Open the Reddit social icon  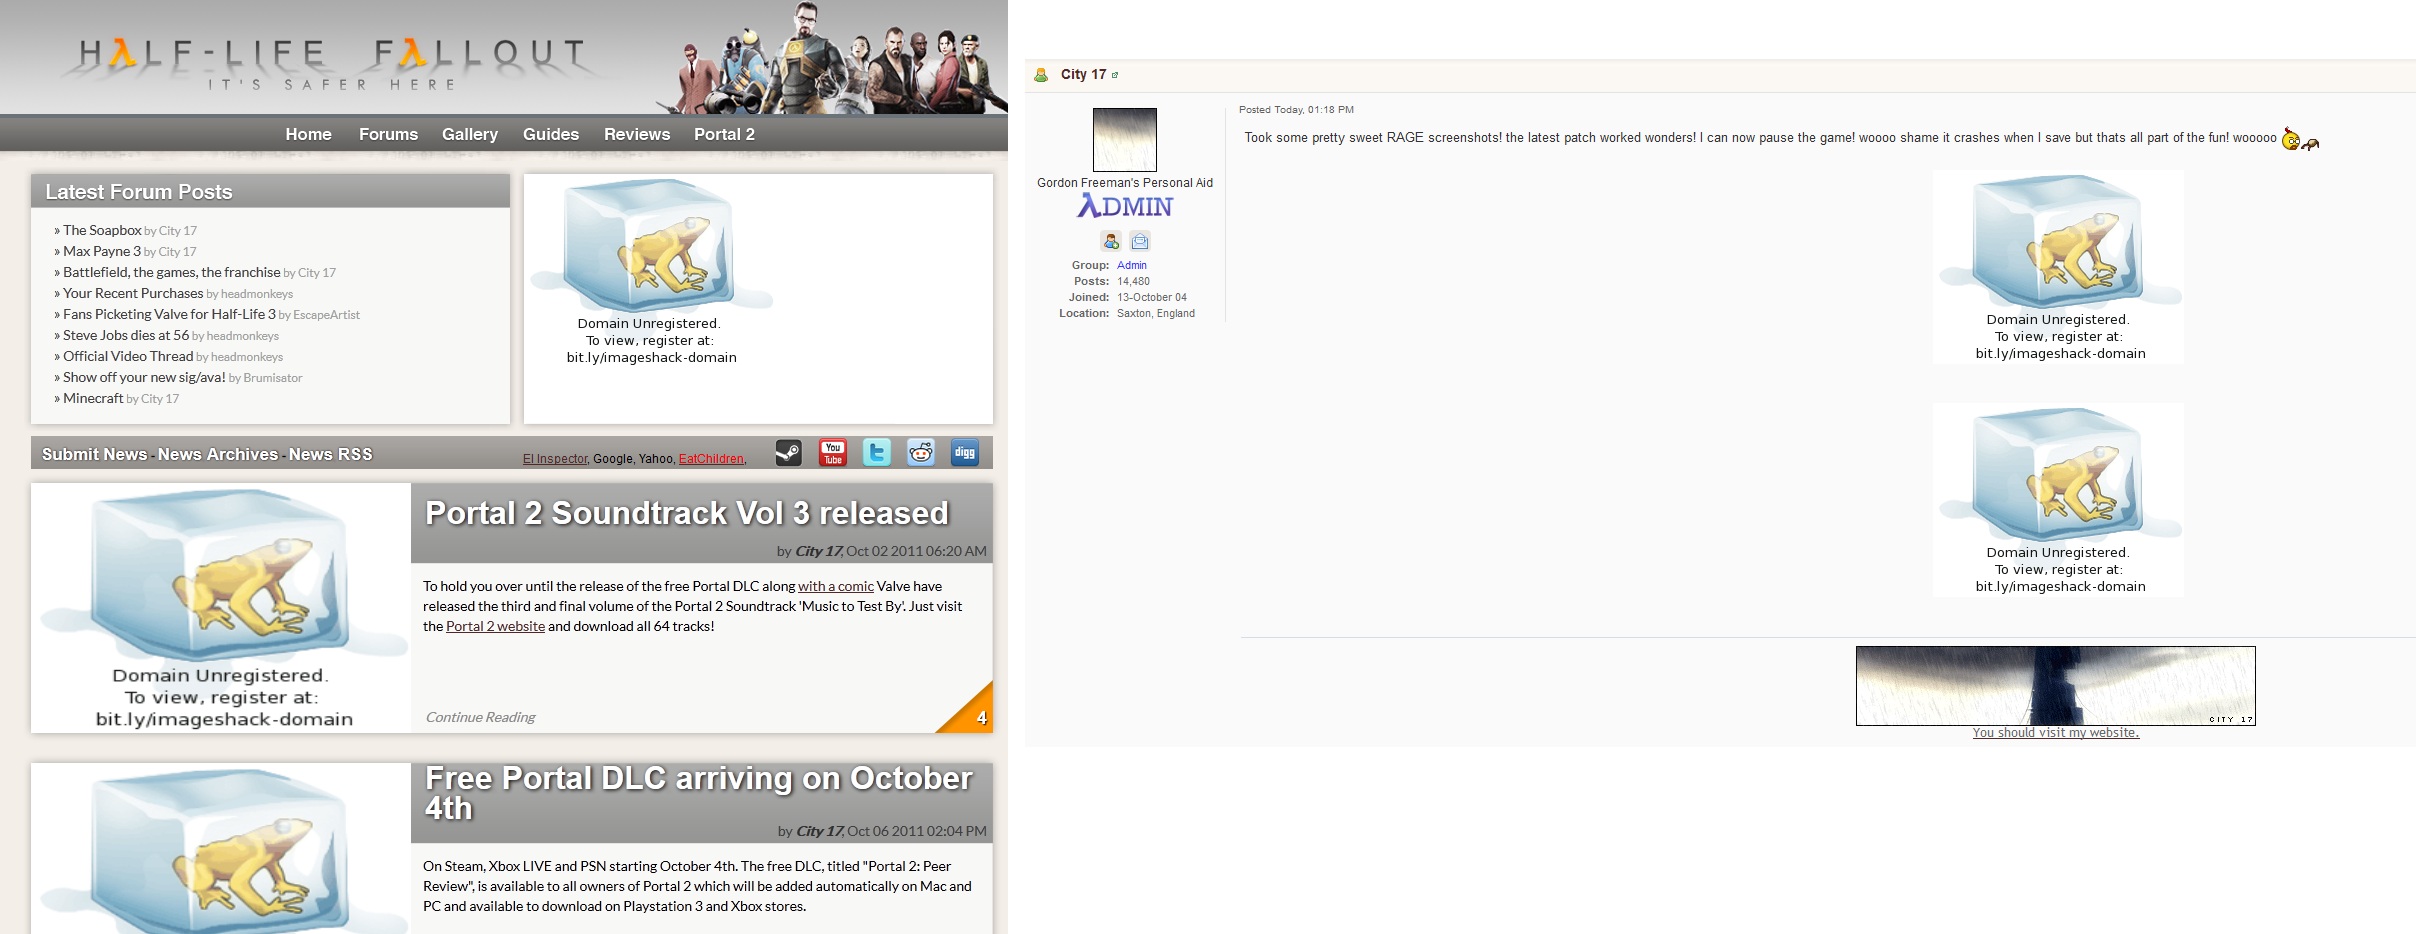(x=921, y=453)
